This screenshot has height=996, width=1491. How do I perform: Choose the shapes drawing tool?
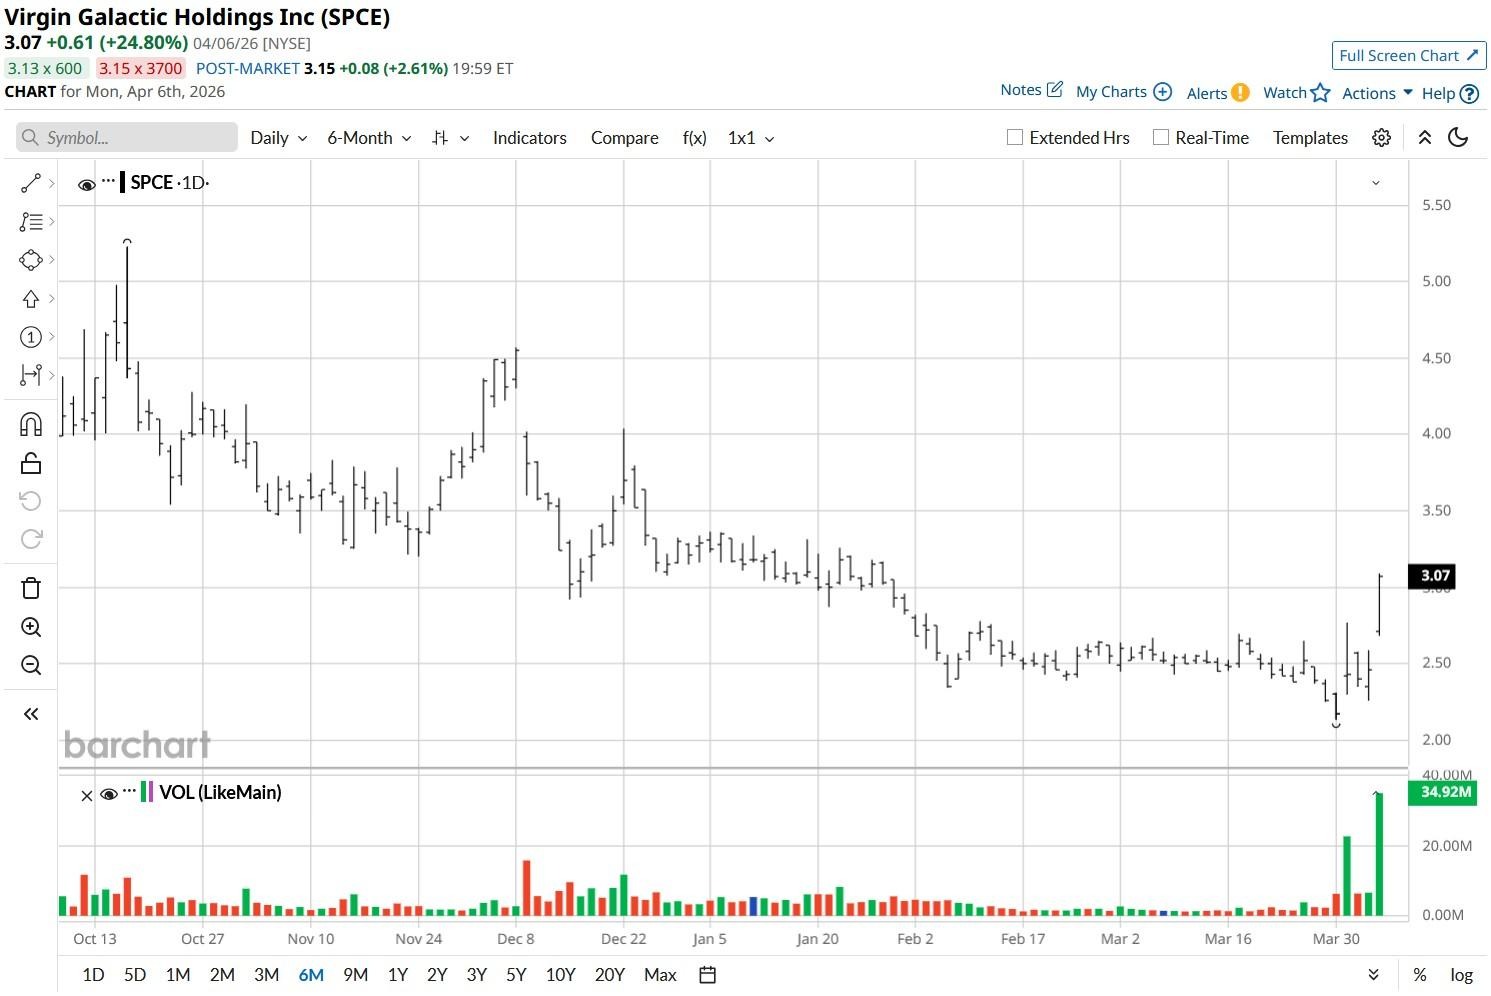pyautogui.click(x=31, y=260)
